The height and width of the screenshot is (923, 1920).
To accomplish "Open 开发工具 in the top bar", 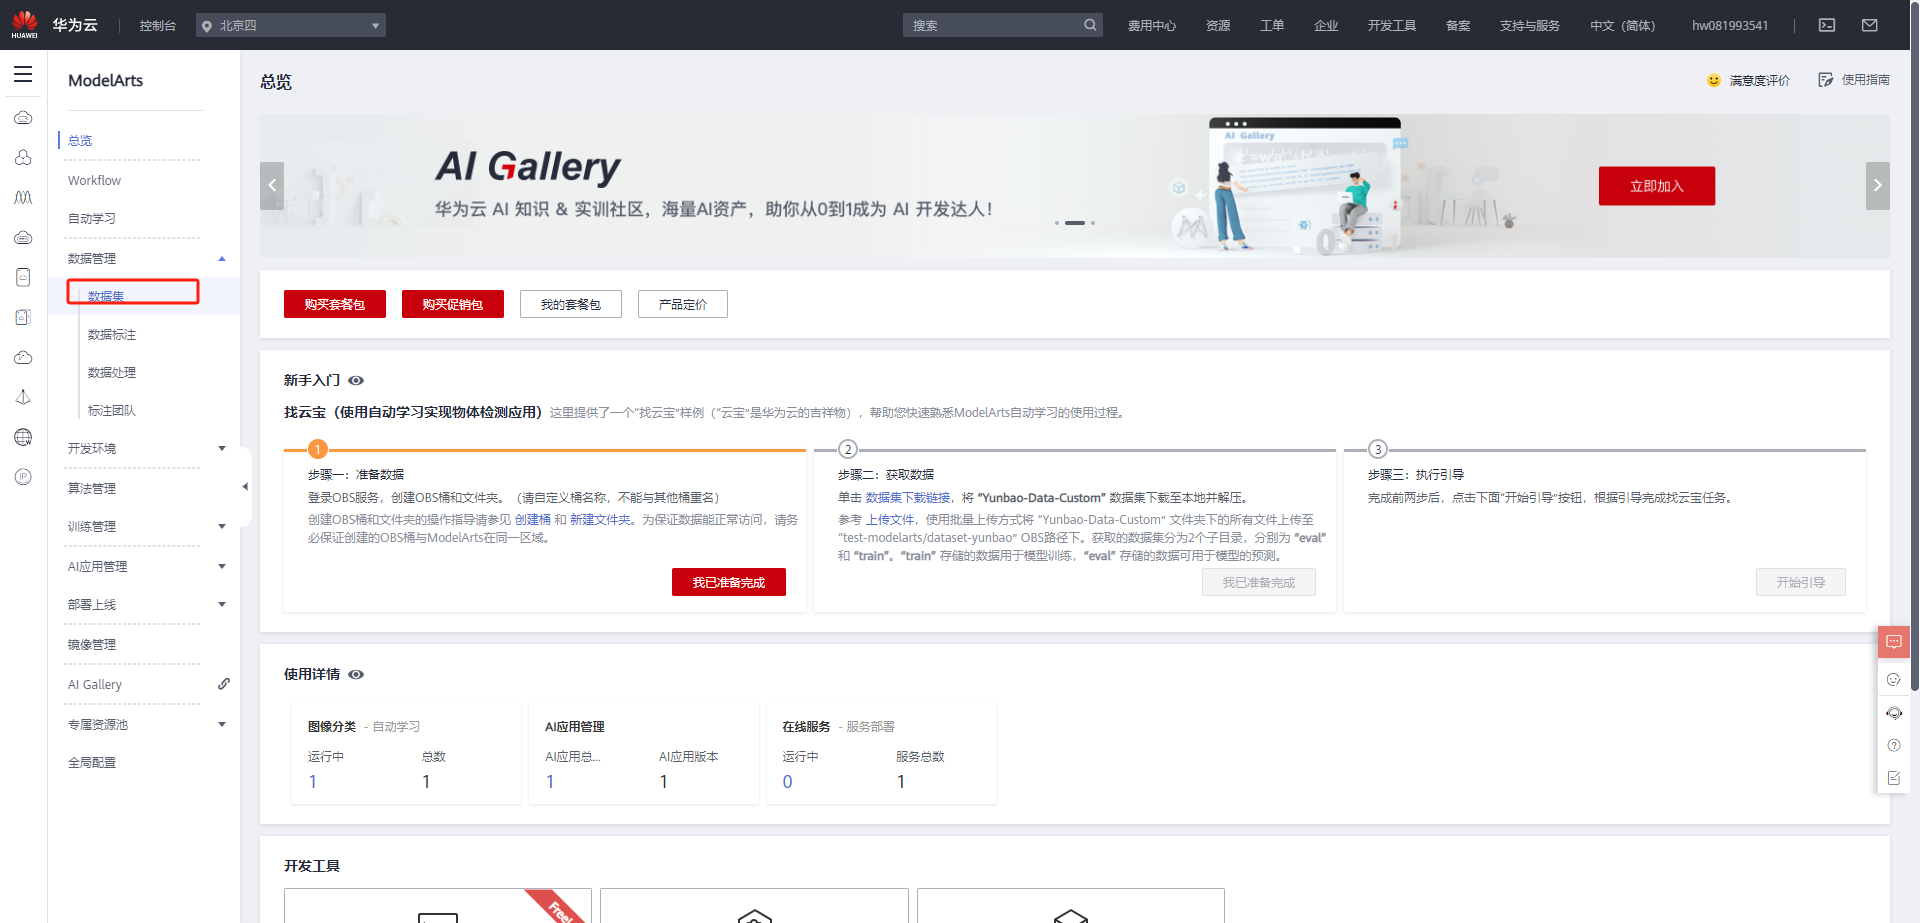I will [x=1392, y=26].
